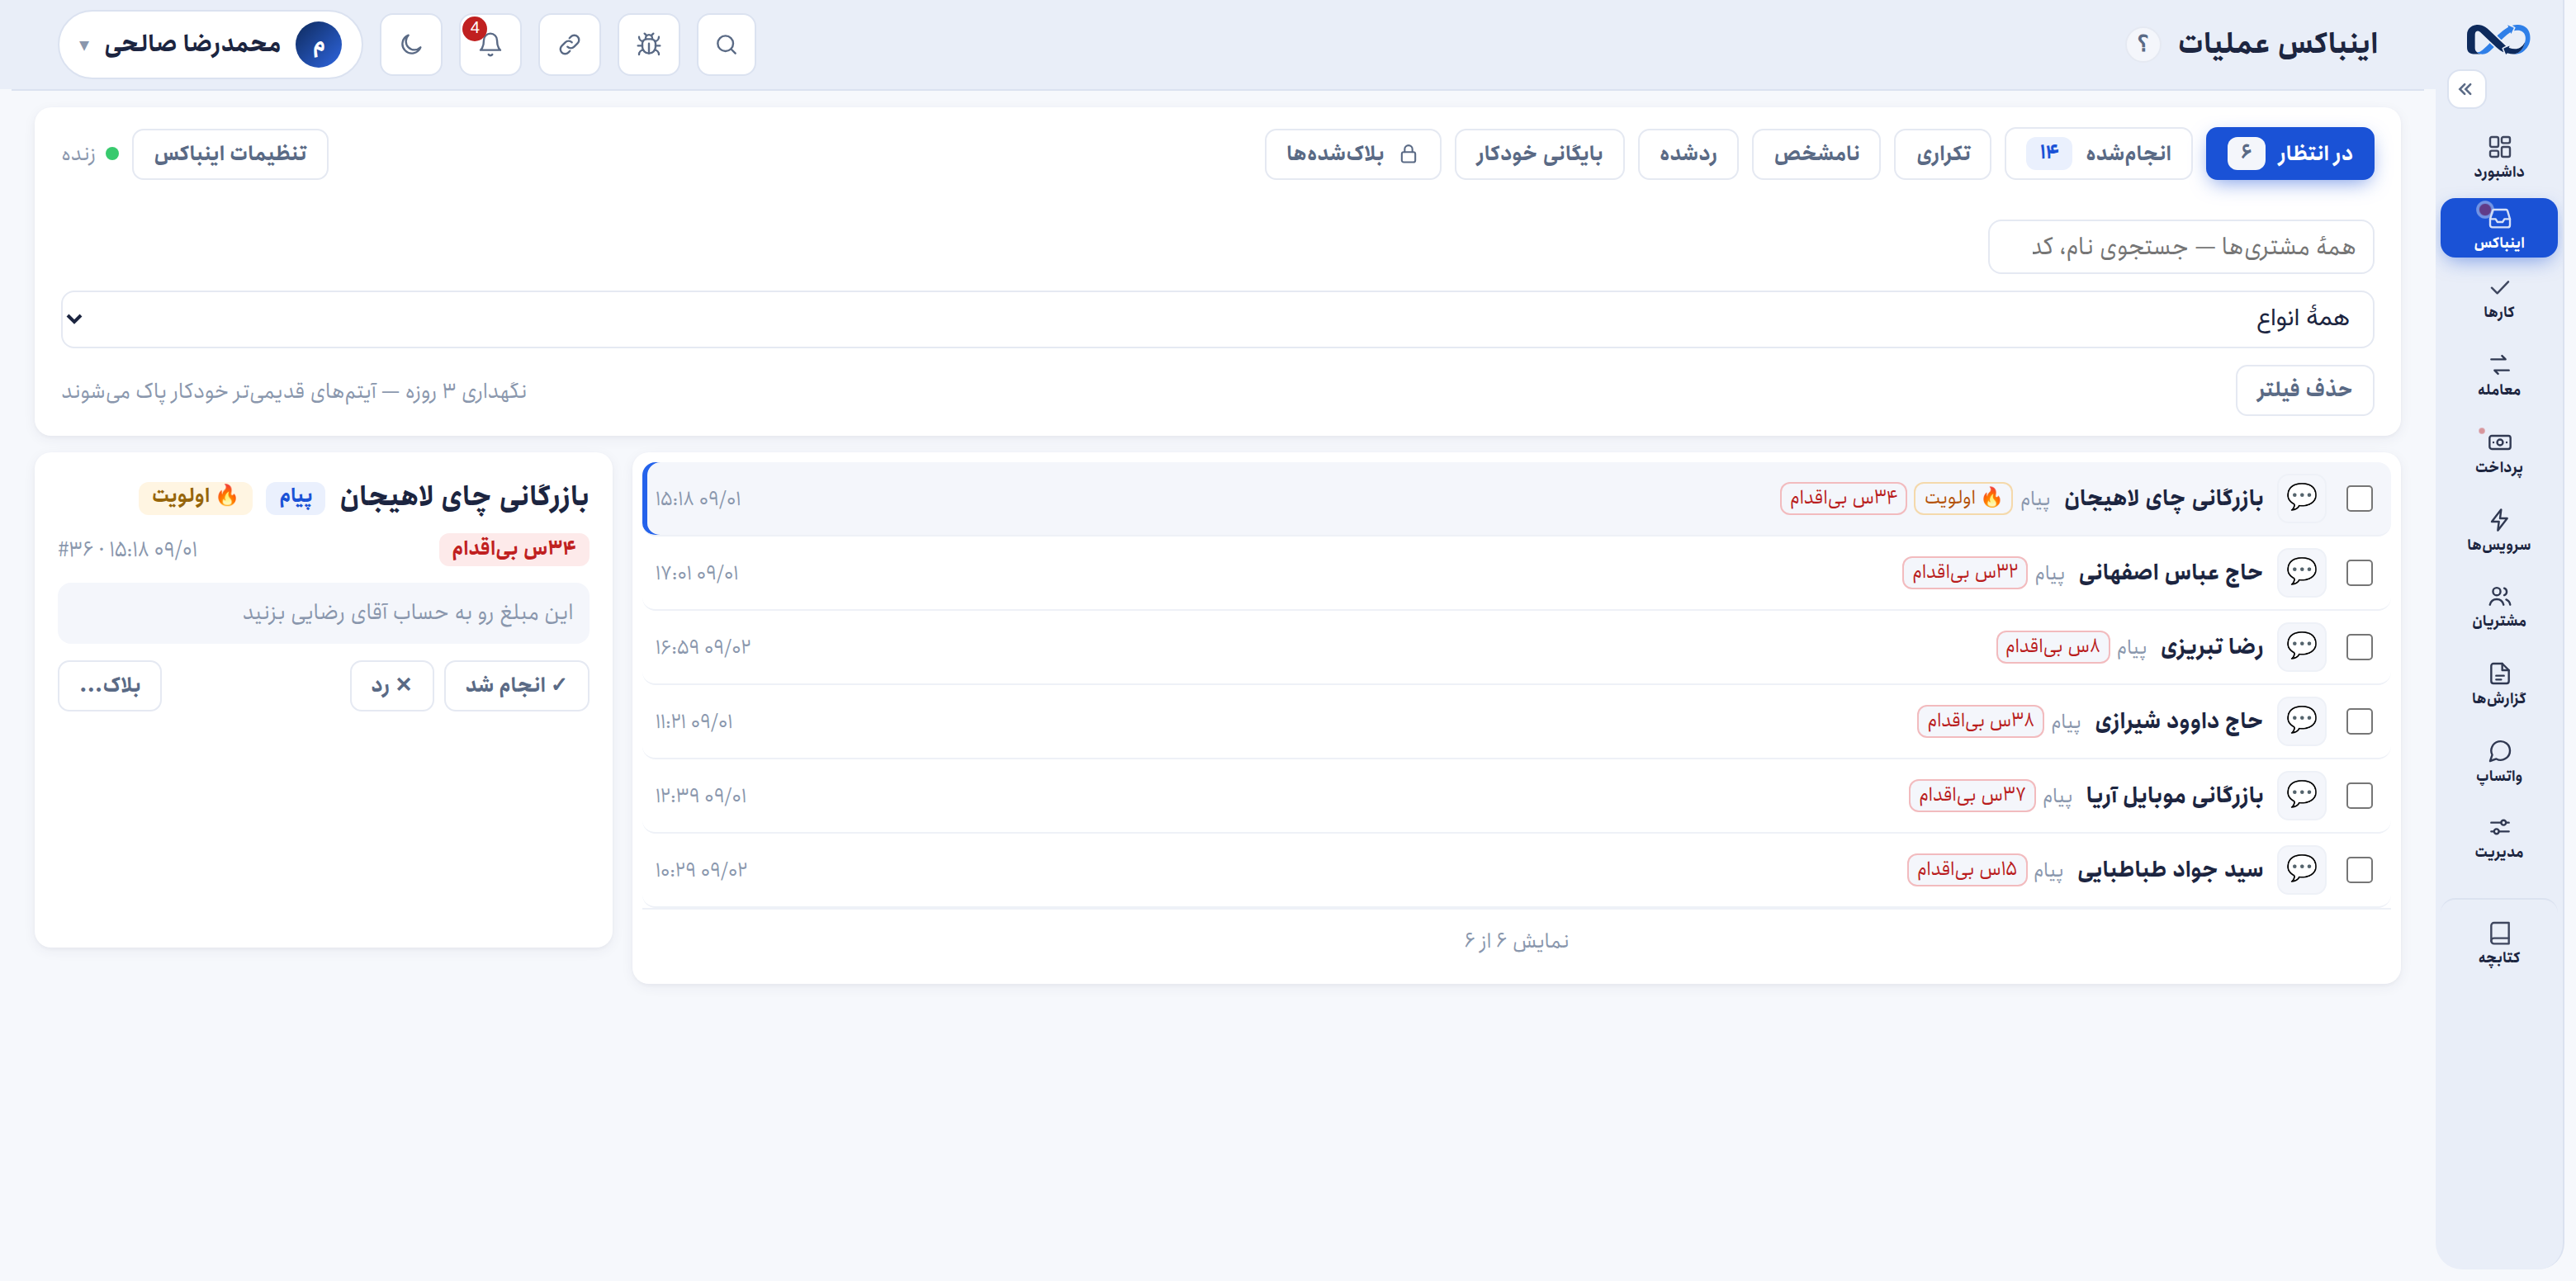This screenshot has height=1281, width=2576.
Task: Open the Handbook (کتابچه) sidebar icon
Action: coord(2498,943)
